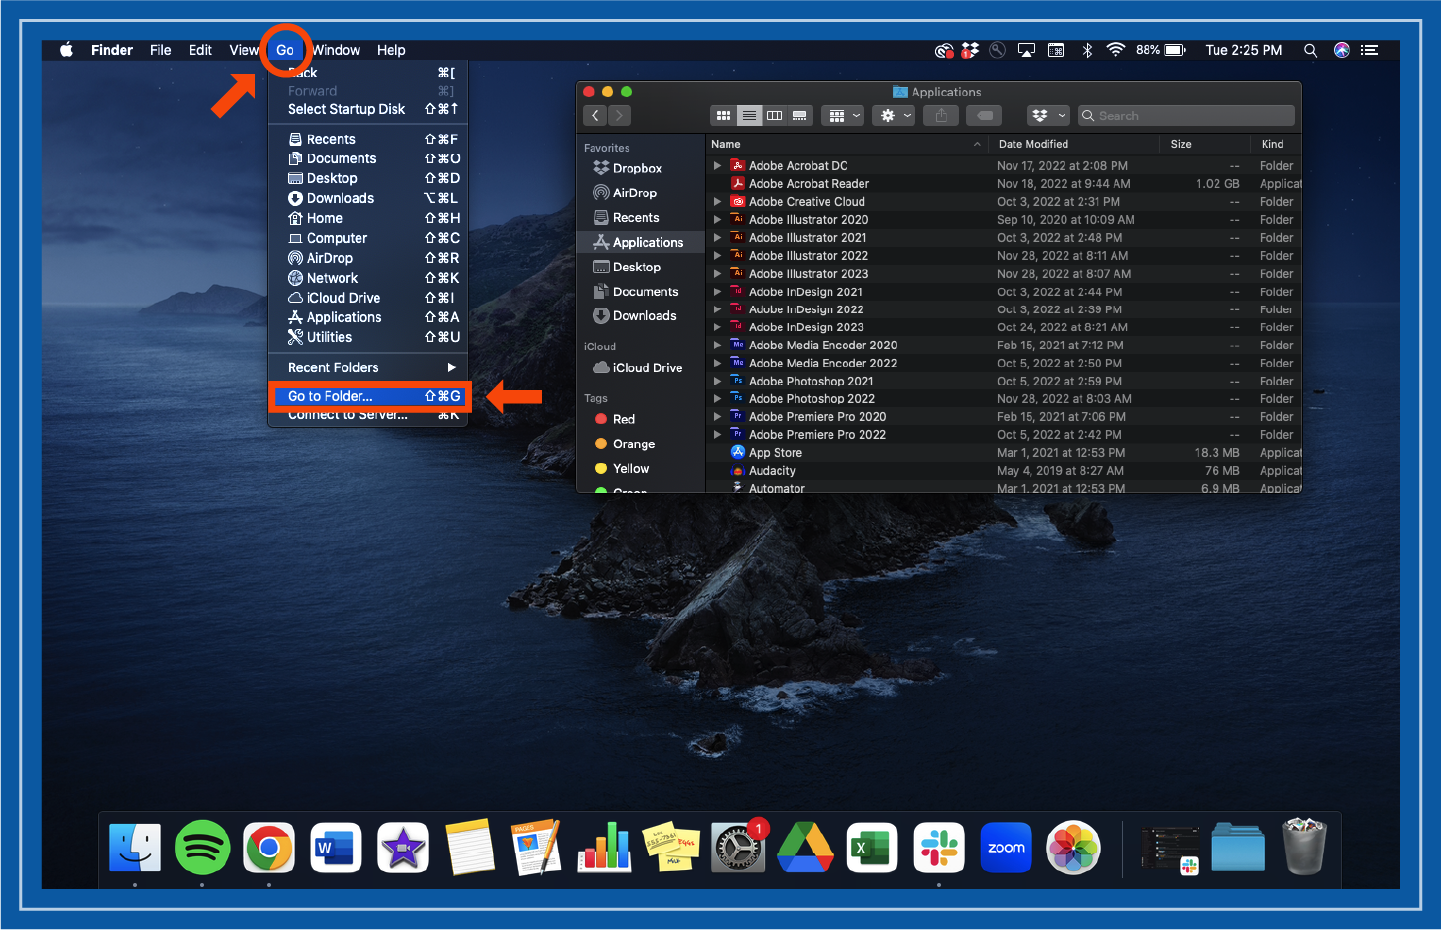
Task: Open Numbers chart icon in the Dock
Action: tap(604, 847)
